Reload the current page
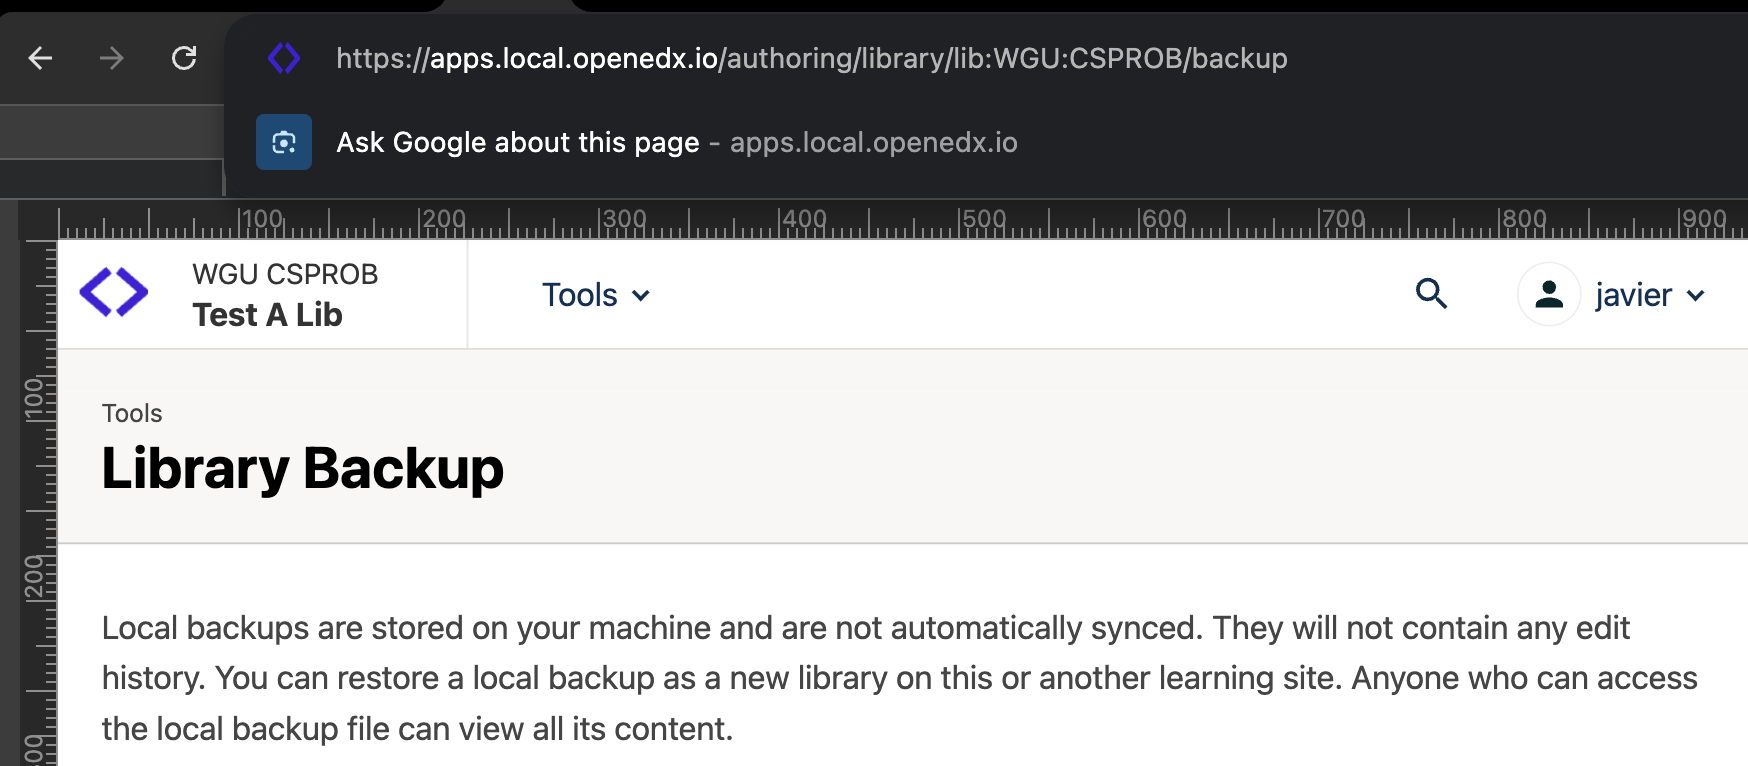 click(x=184, y=59)
